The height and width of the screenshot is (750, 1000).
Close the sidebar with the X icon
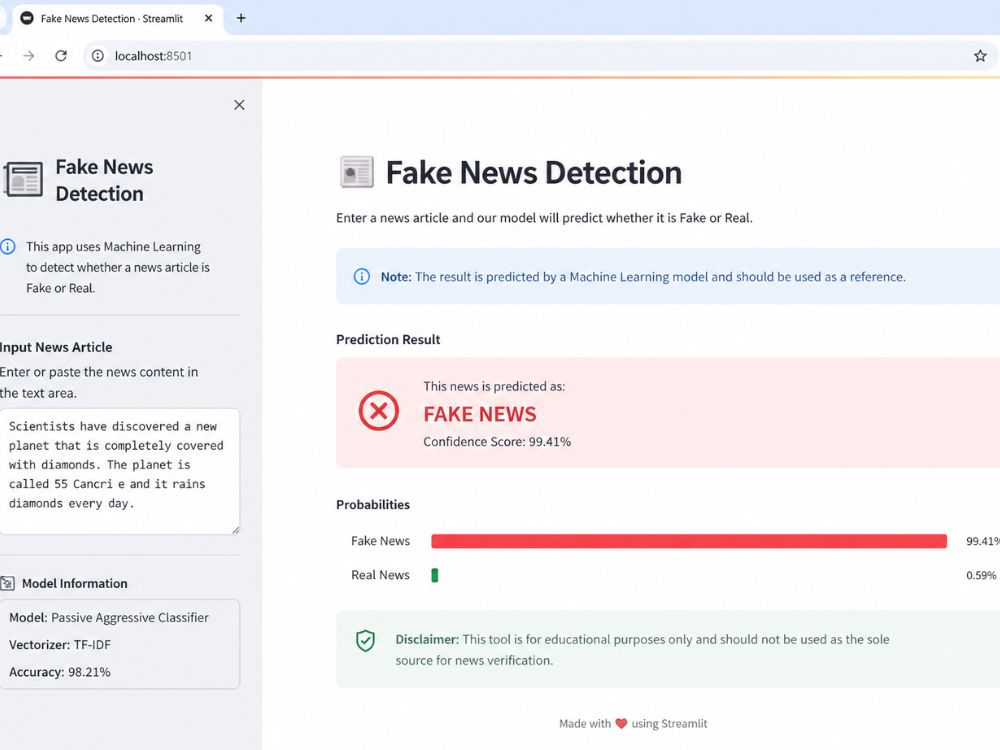(x=239, y=105)
